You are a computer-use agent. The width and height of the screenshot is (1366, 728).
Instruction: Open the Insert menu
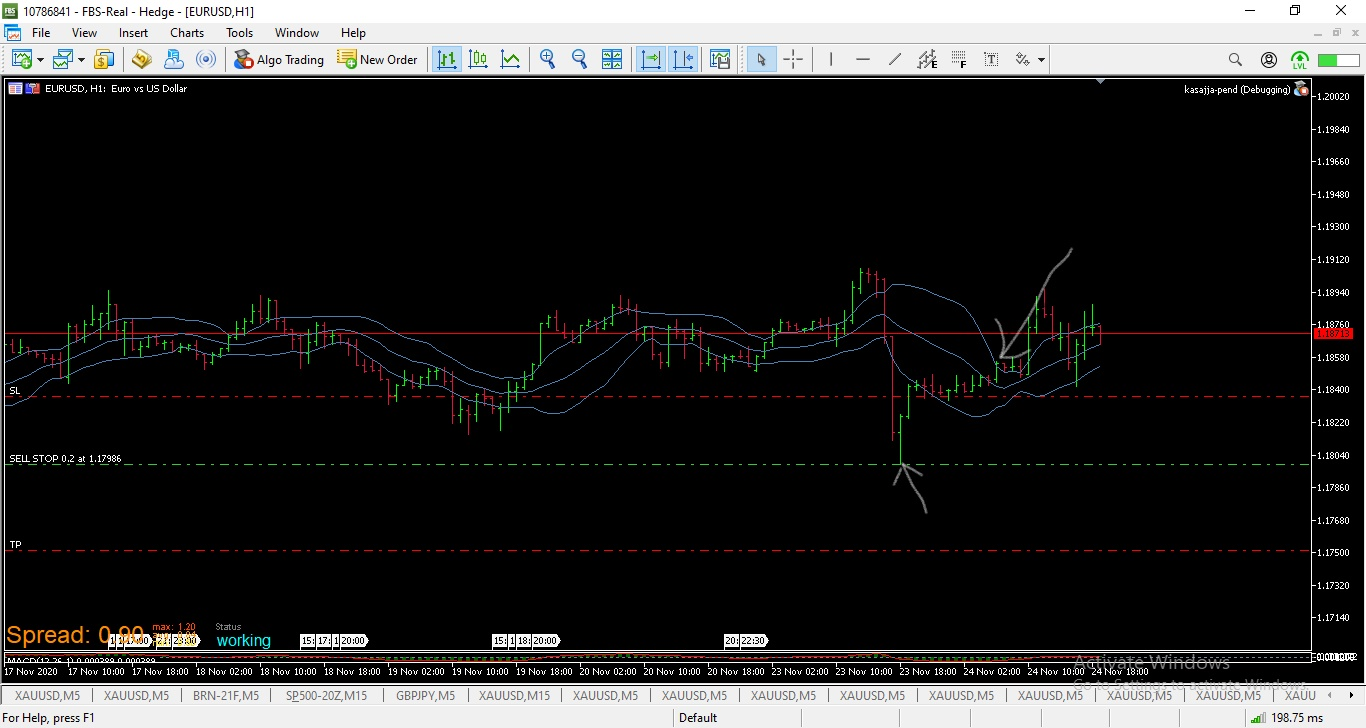pos(133,33)
